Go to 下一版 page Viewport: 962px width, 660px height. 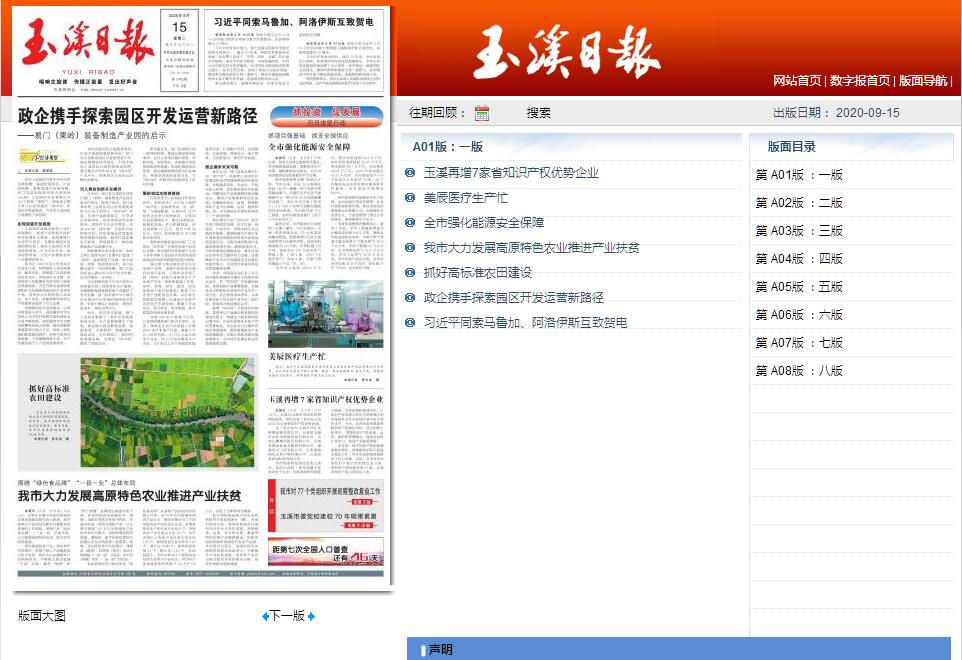[x=288, y=616]
